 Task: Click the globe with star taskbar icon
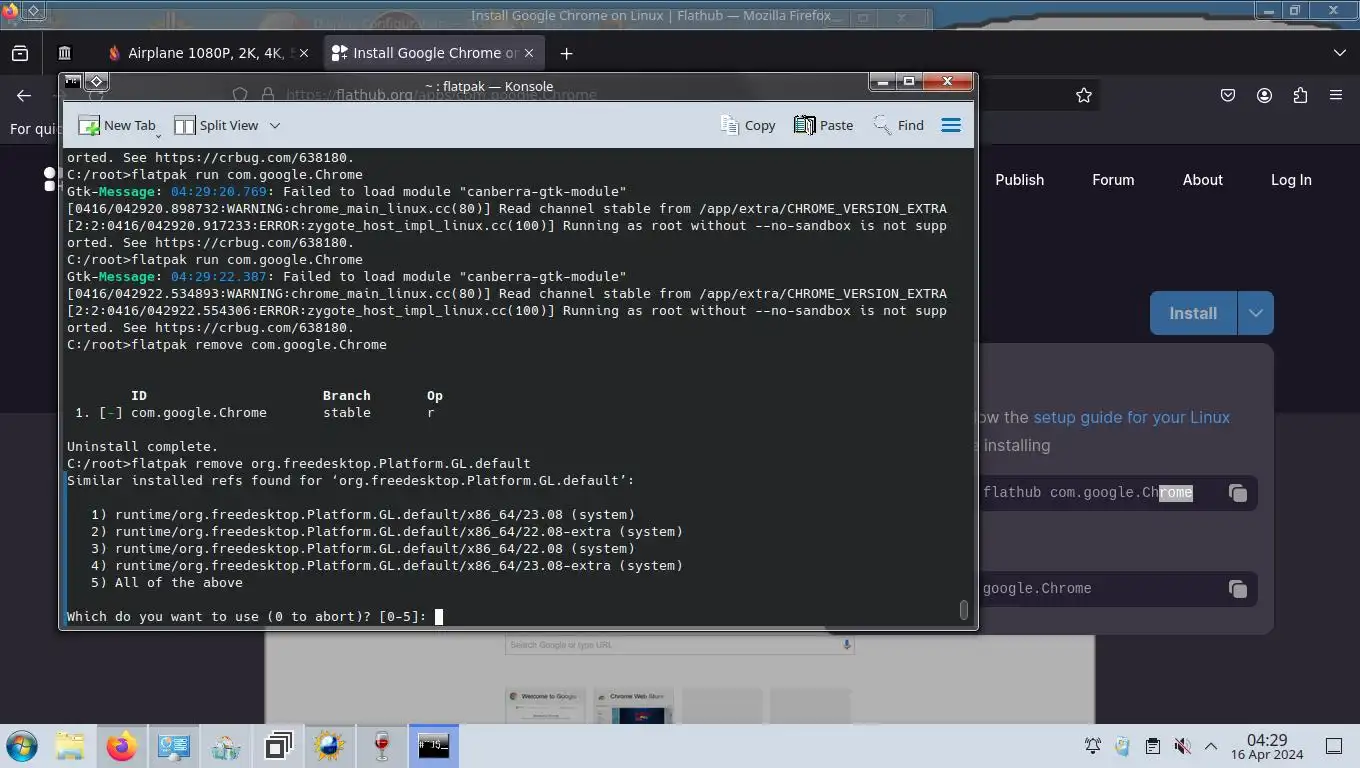[330, 746]
